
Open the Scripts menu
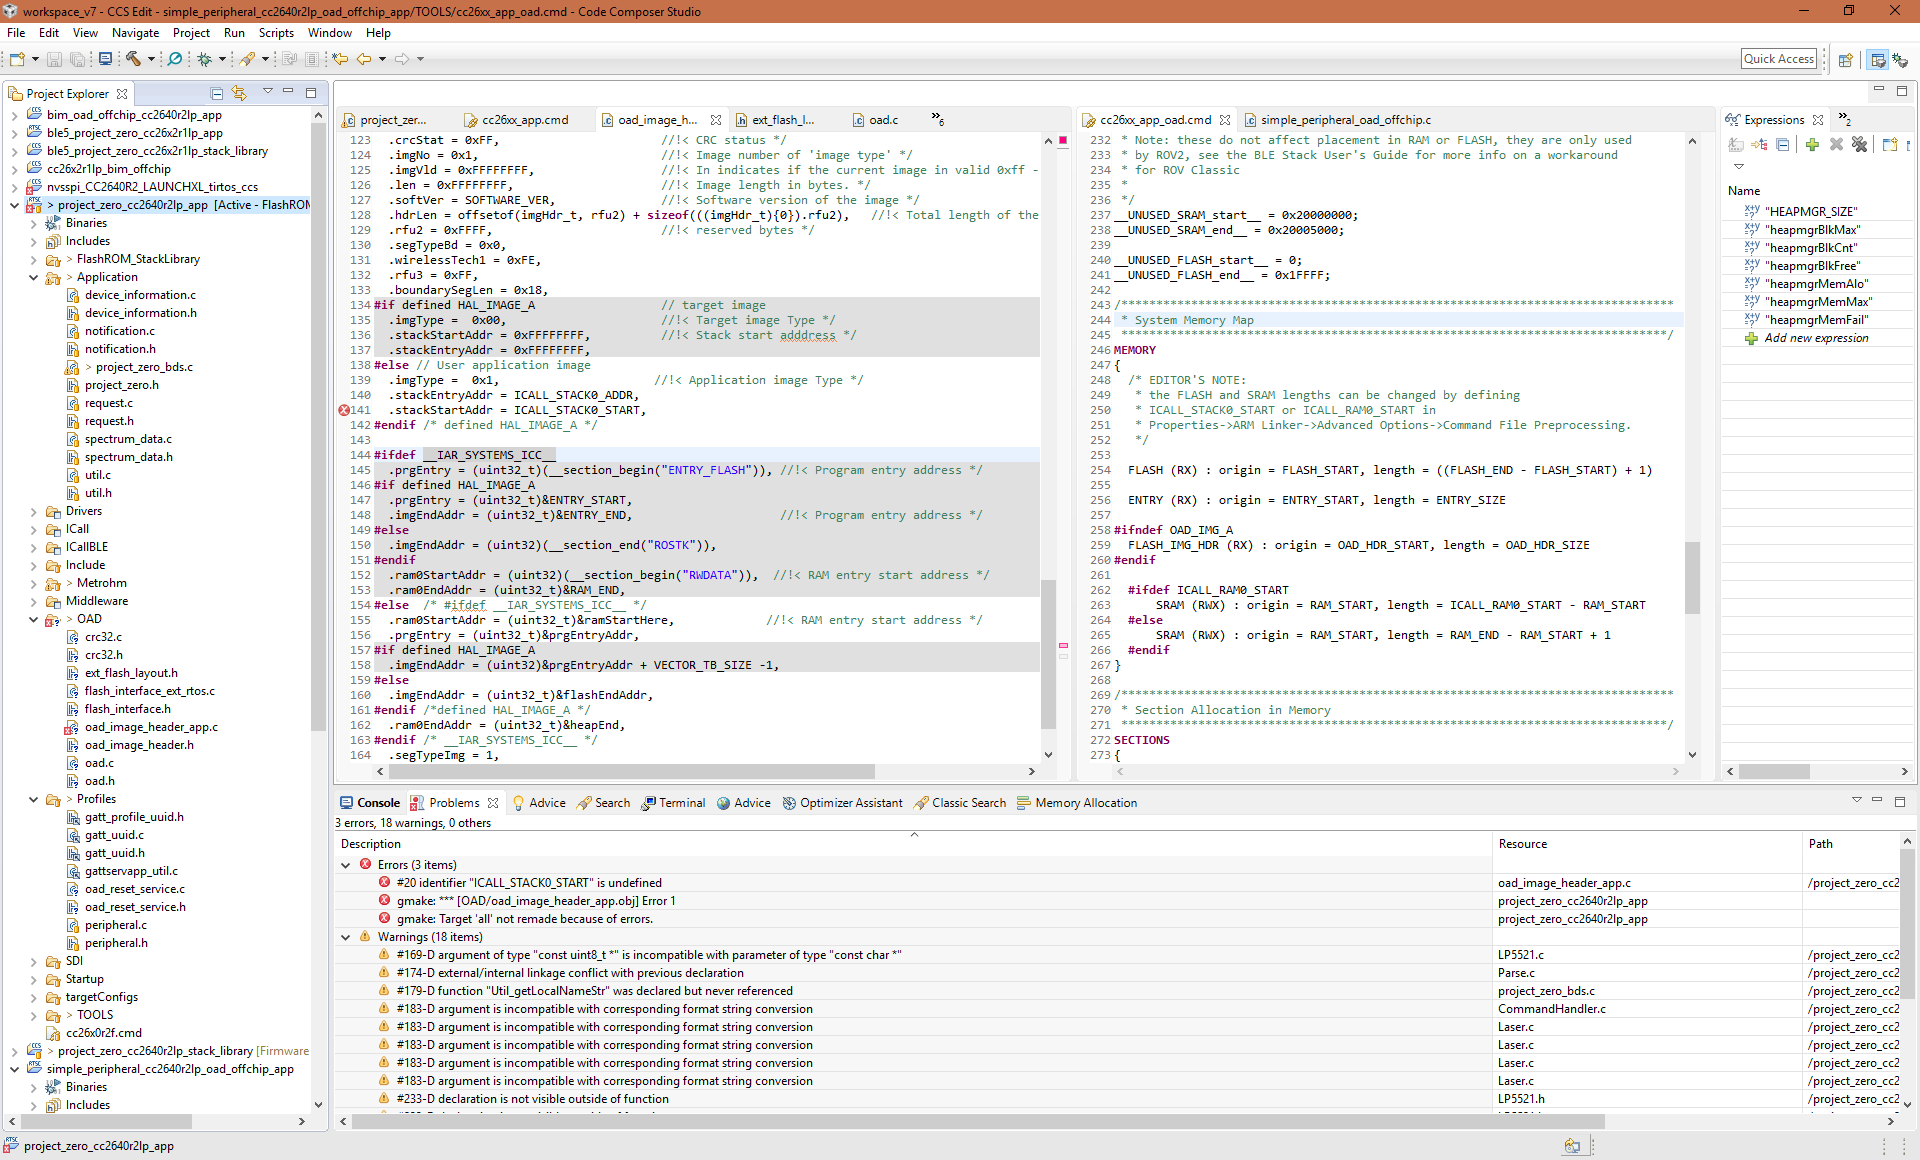pos(276,33)
